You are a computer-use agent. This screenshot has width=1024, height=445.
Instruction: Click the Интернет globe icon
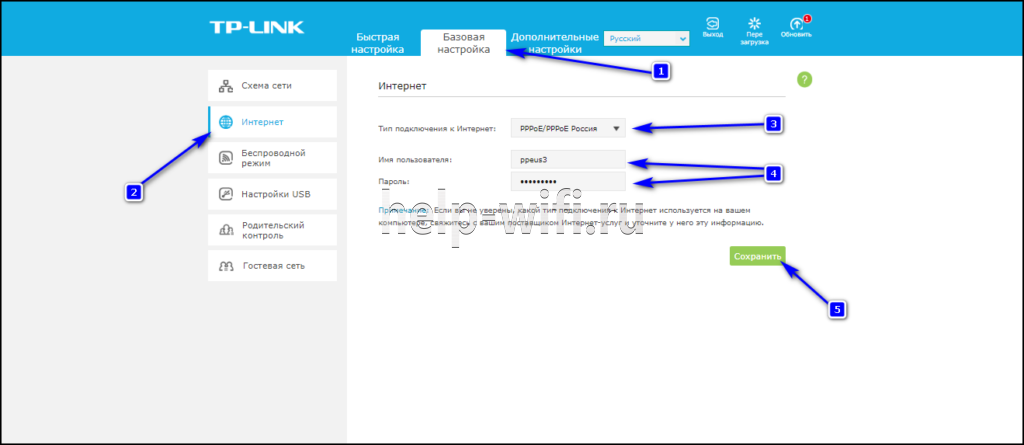[x=225, y=122]
